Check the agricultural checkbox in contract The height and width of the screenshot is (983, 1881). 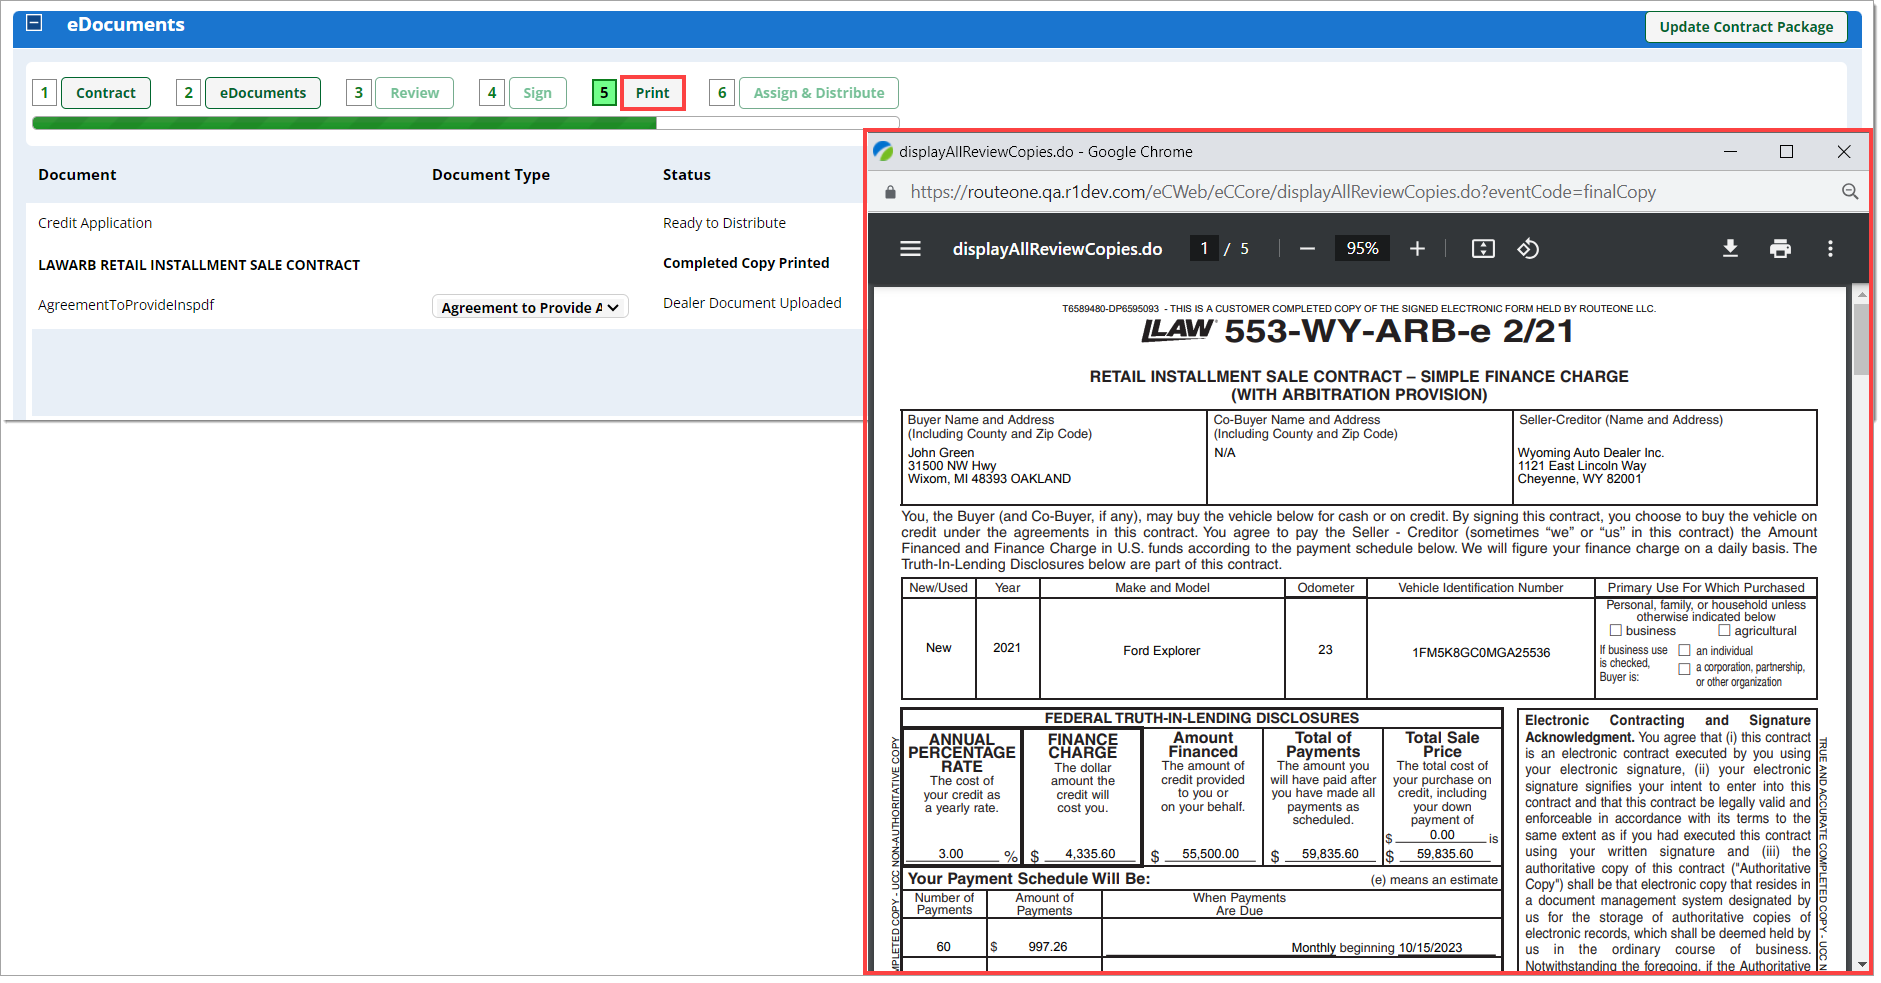1724,631
